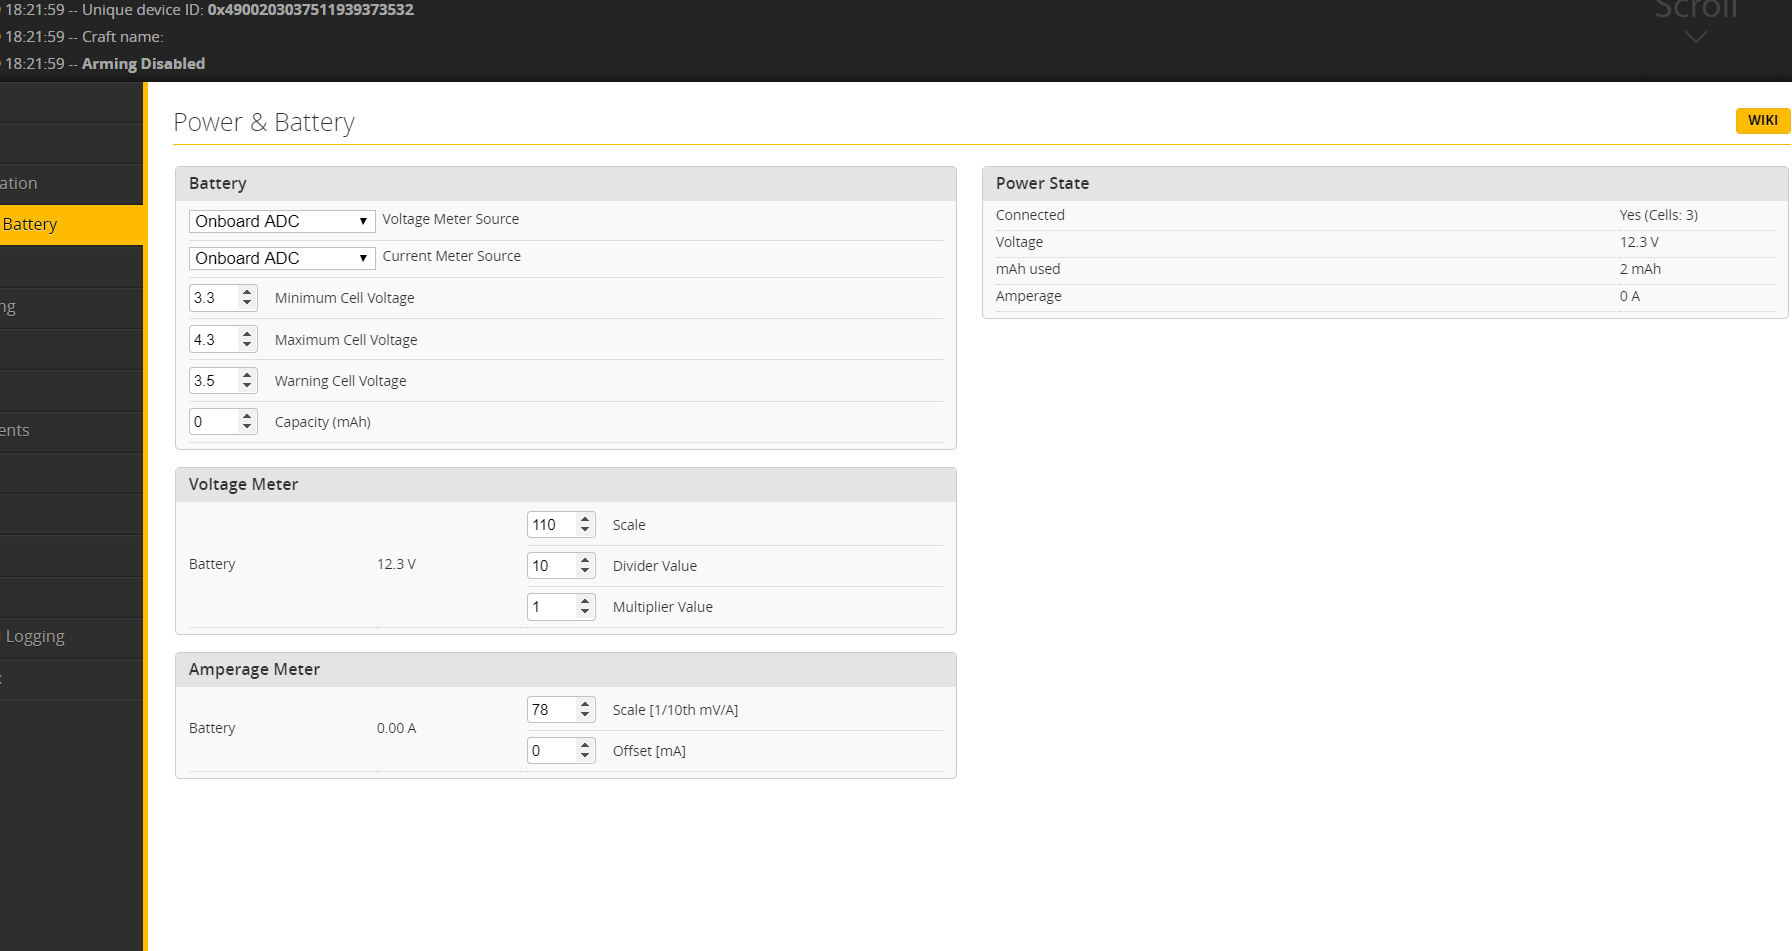The height and width of the screenshot is (951, 1792).
Task: Decrease Voltage Meter Scale with down arrow
Action: [x=585, y=530]
